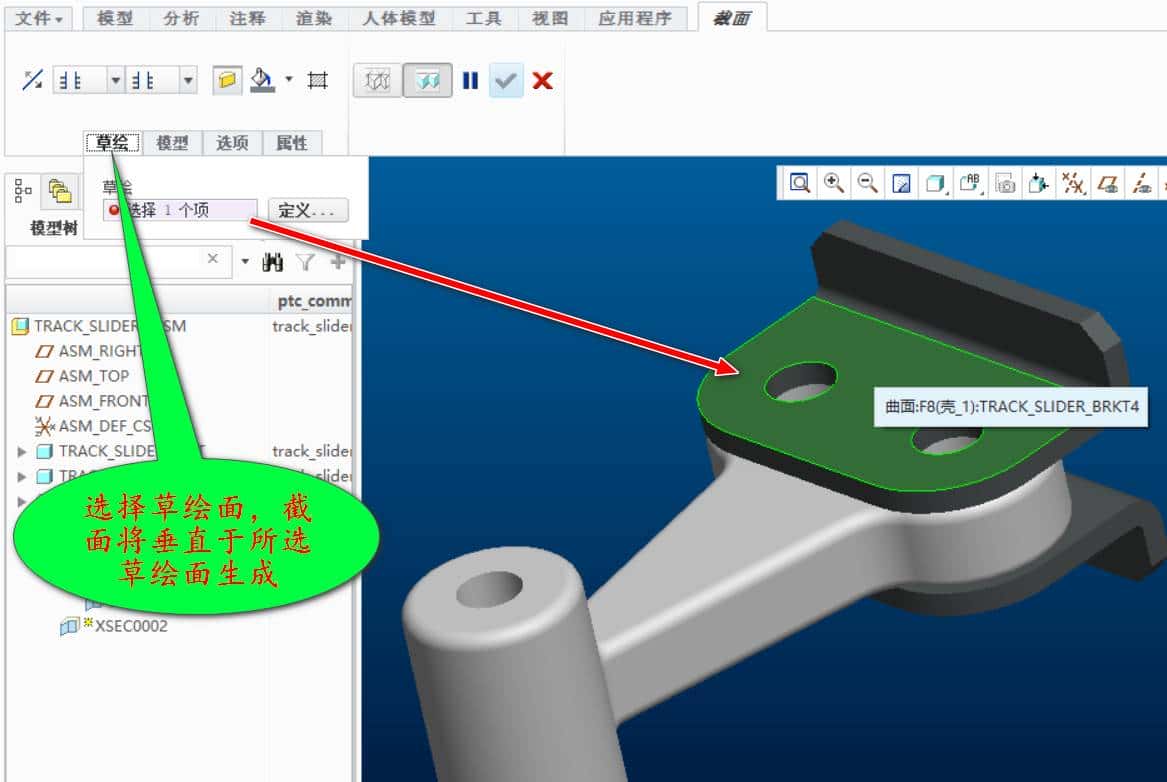Click the binoculars search icon in model tree
This screenshot has width=1167, height=782.
272,262
